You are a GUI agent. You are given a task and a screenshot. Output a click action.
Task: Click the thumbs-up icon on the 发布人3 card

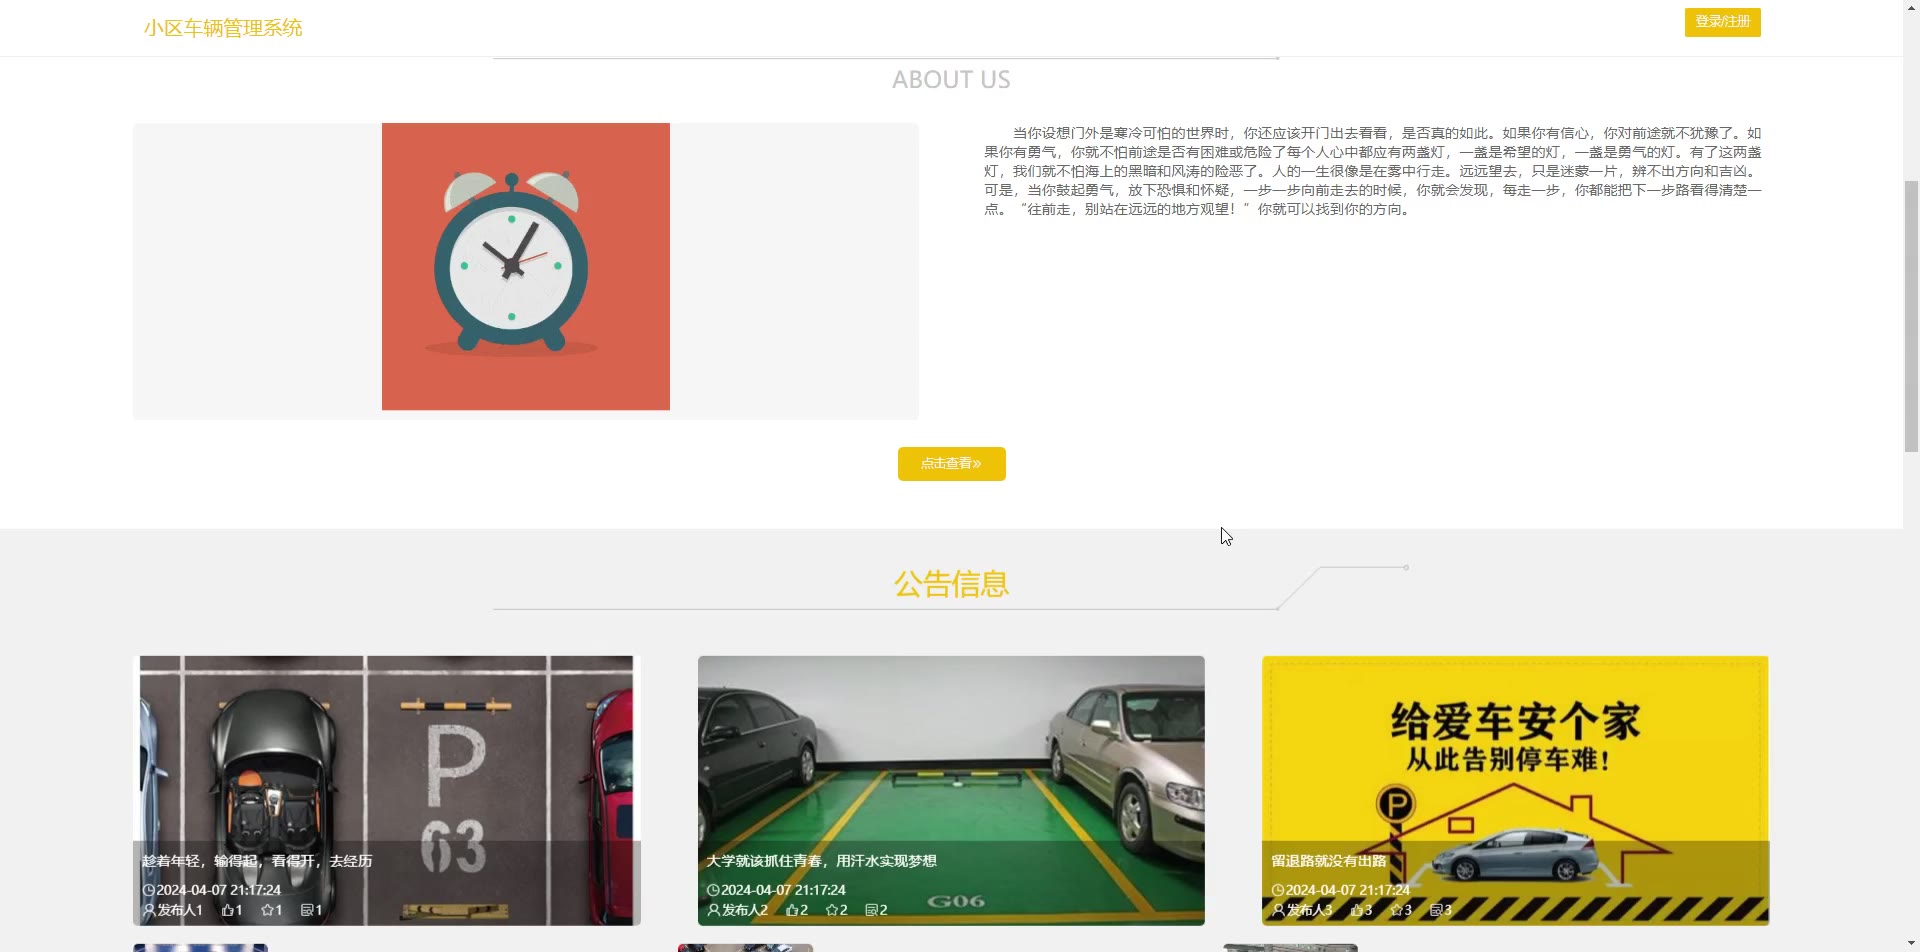point(1357,910)
